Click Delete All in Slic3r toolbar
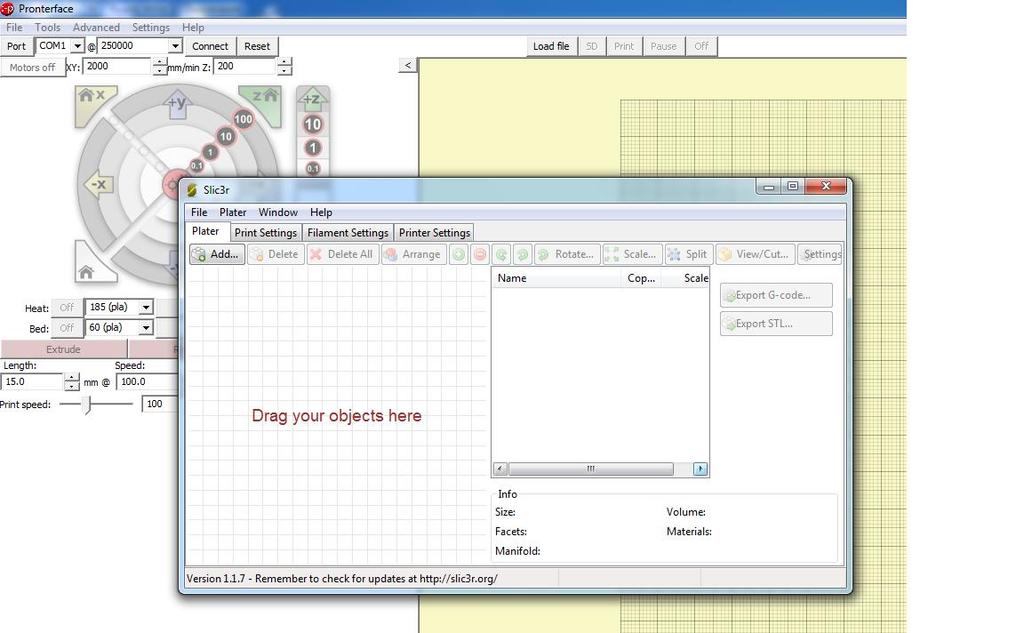 [342, 254]
